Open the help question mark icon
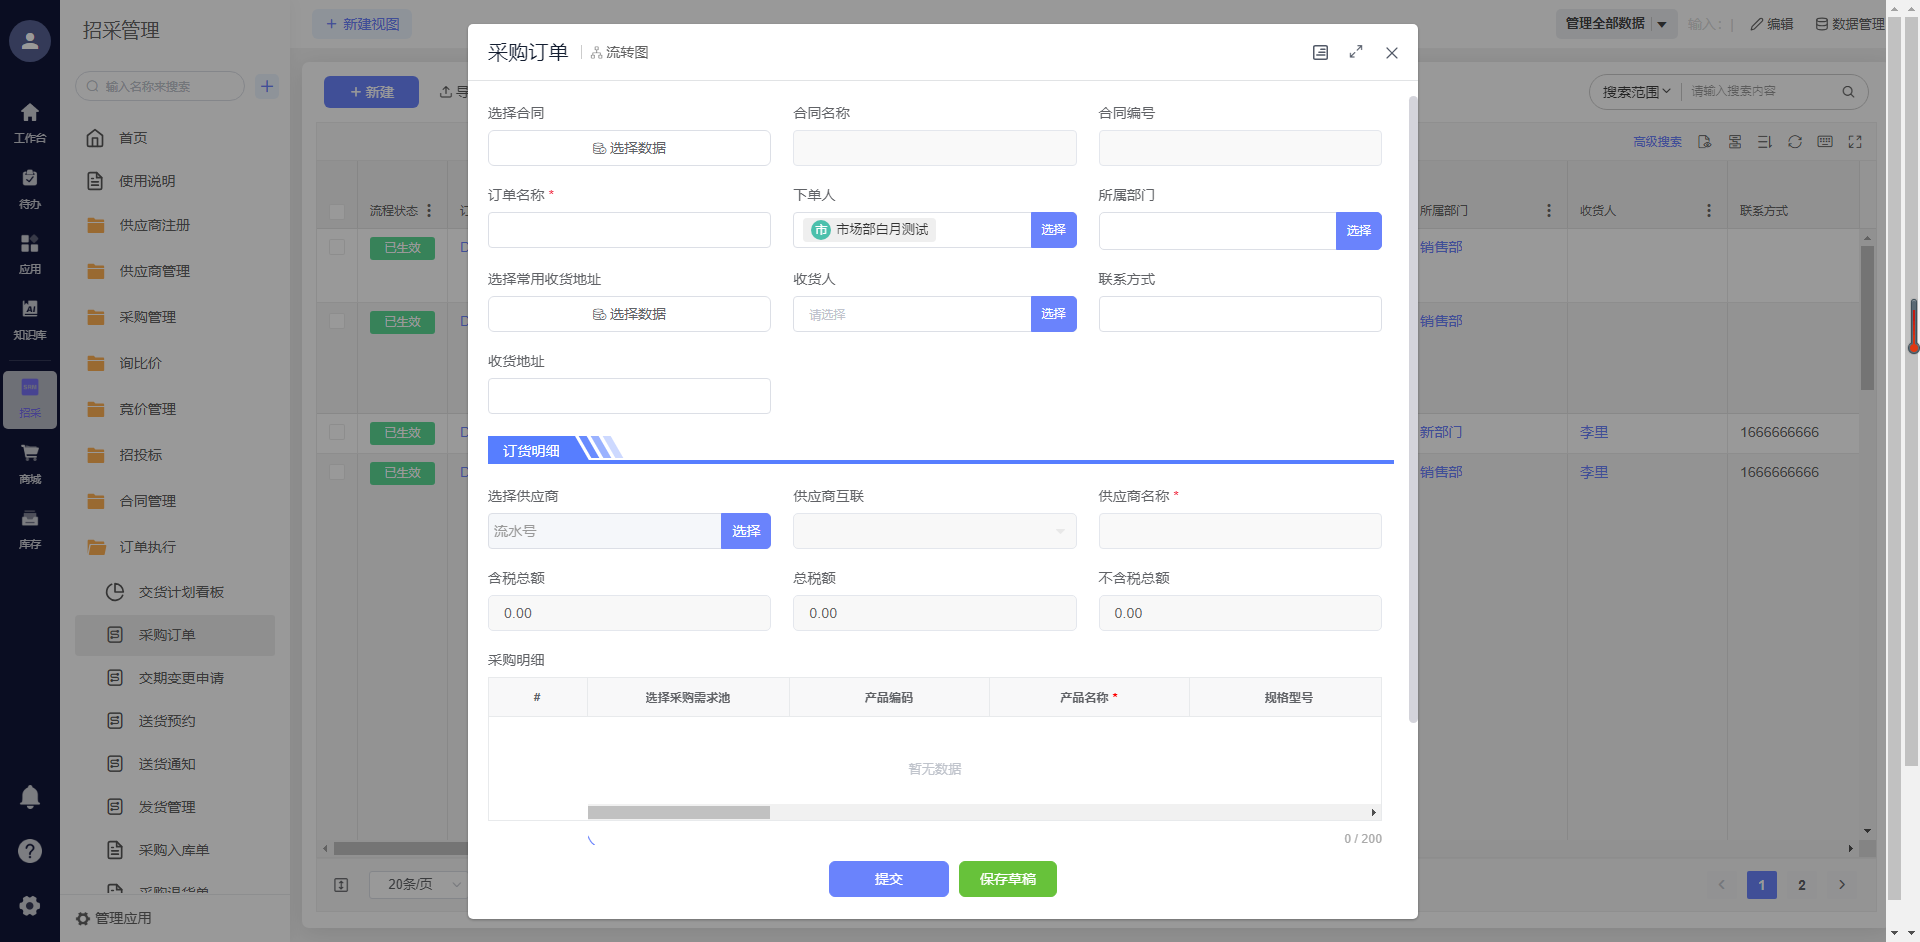The image size is (1920, 942). [x=30, y=851]
